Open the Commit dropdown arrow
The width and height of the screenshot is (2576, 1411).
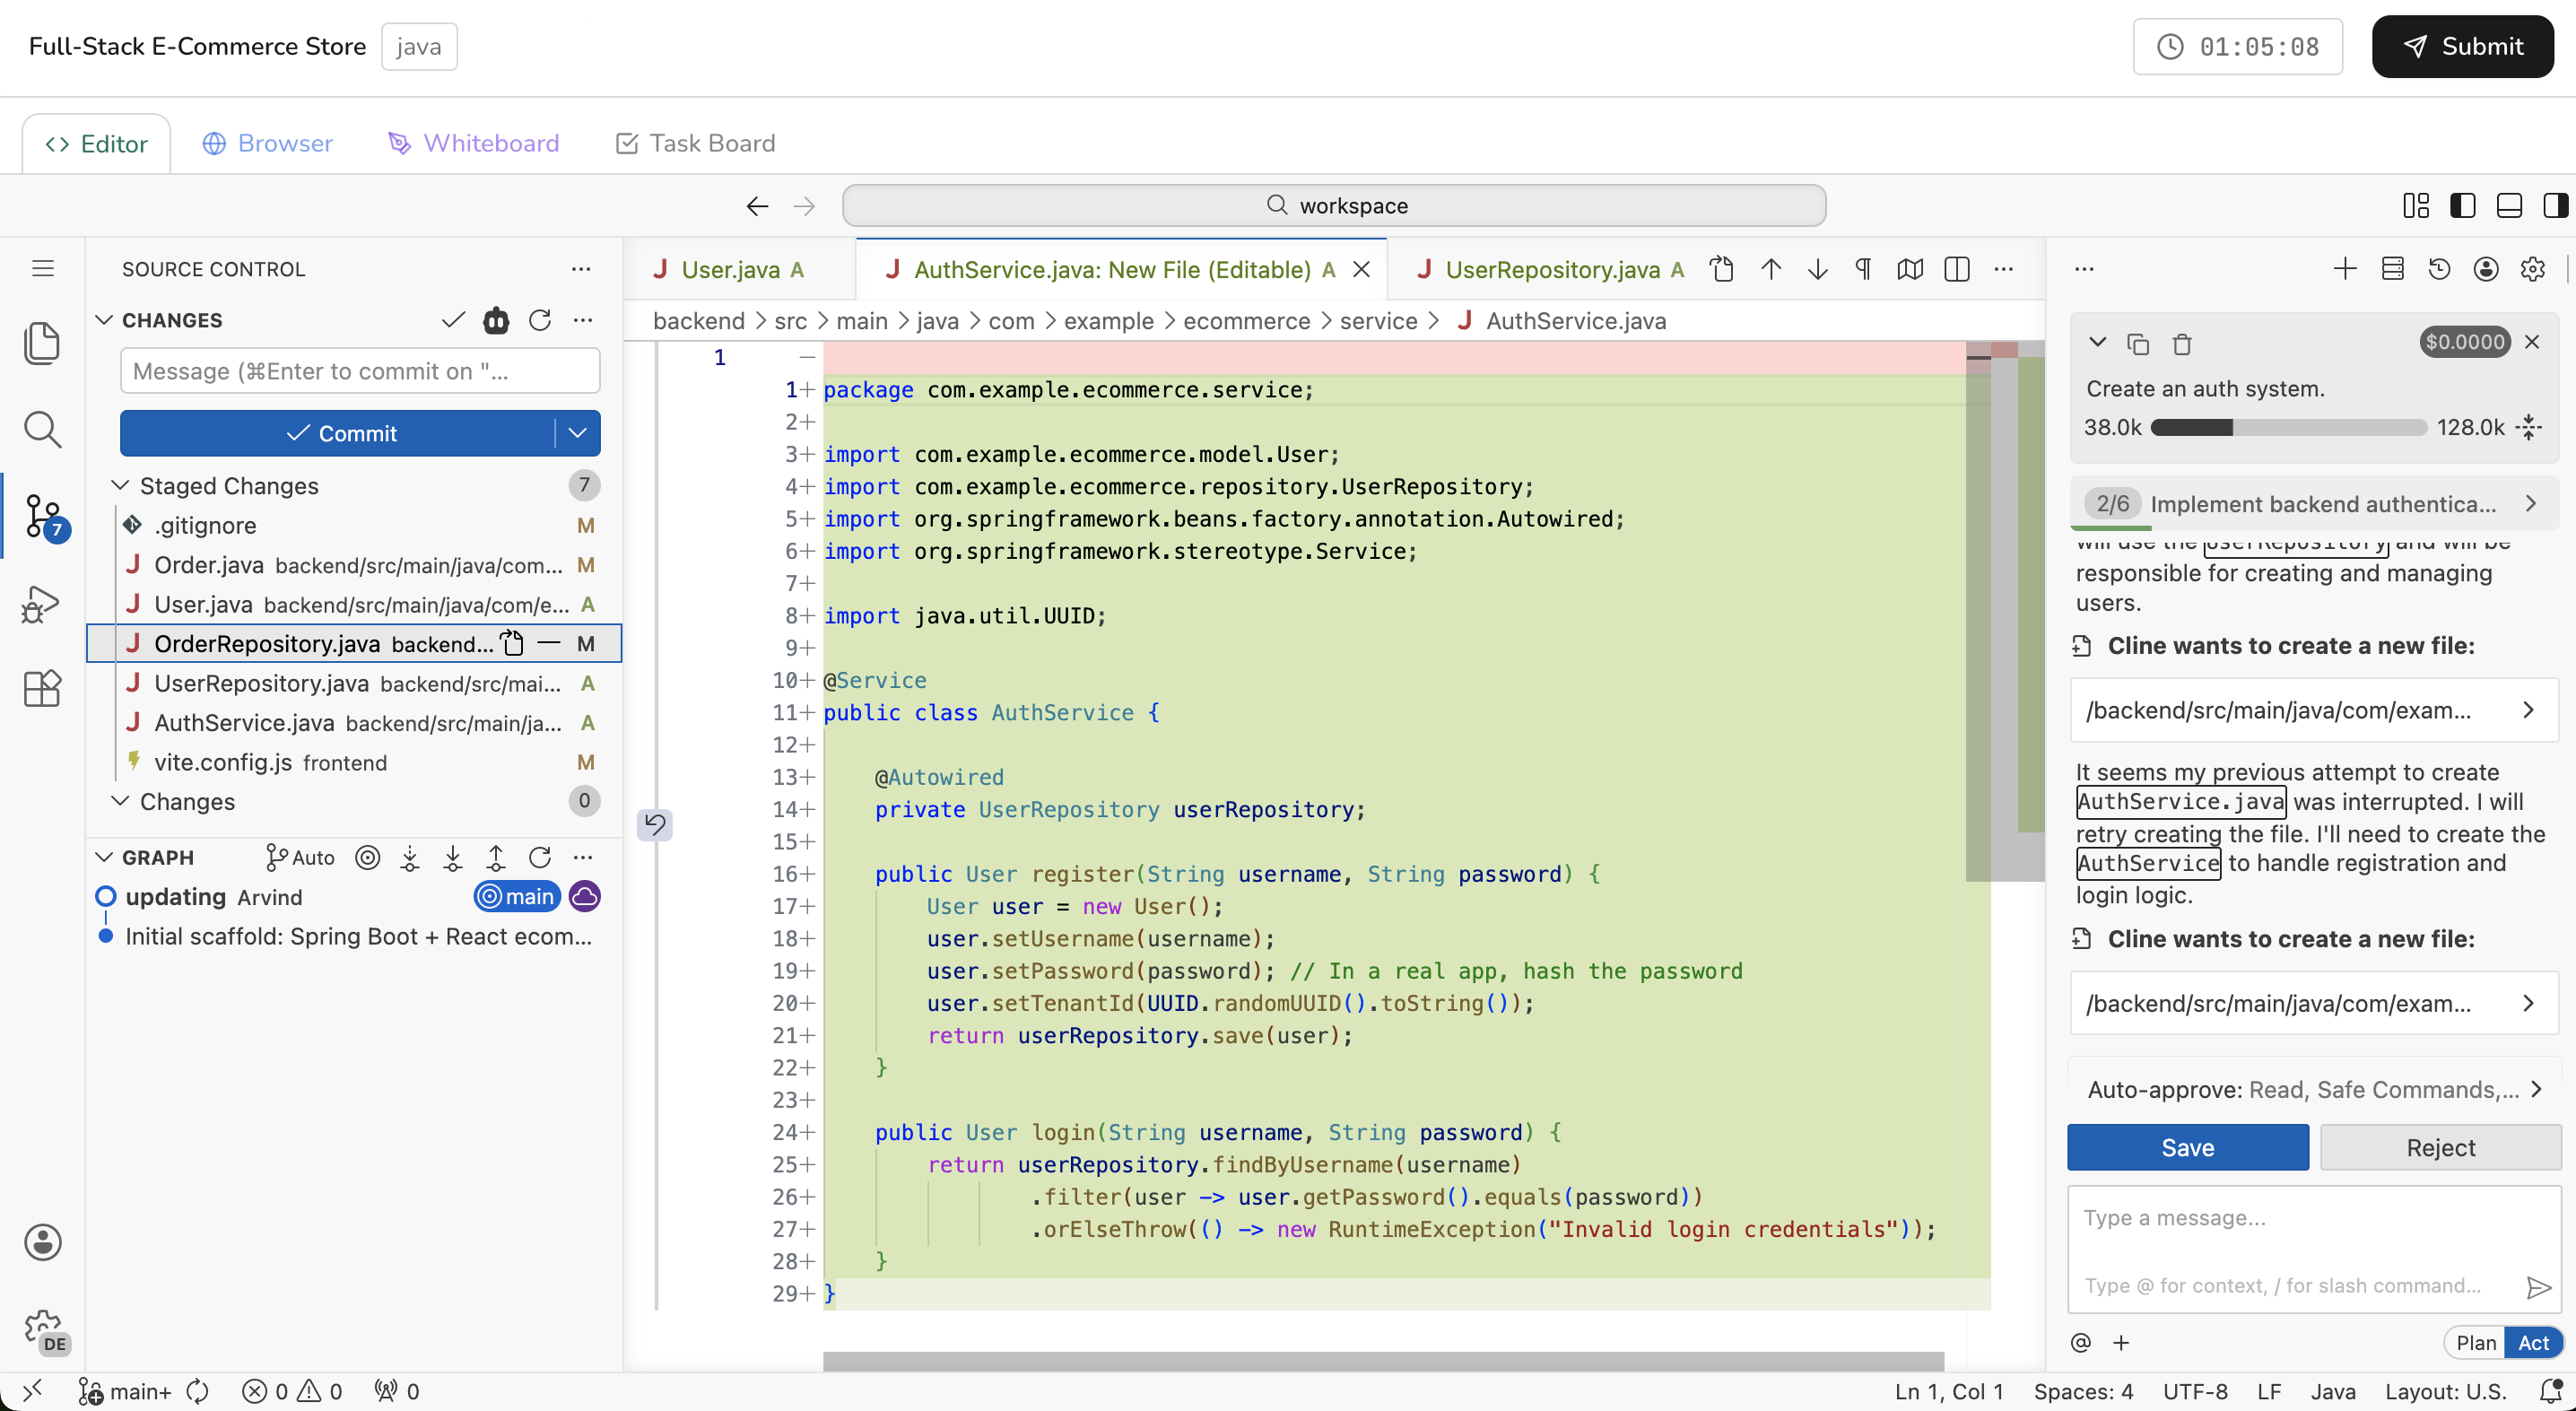[577, 433]
